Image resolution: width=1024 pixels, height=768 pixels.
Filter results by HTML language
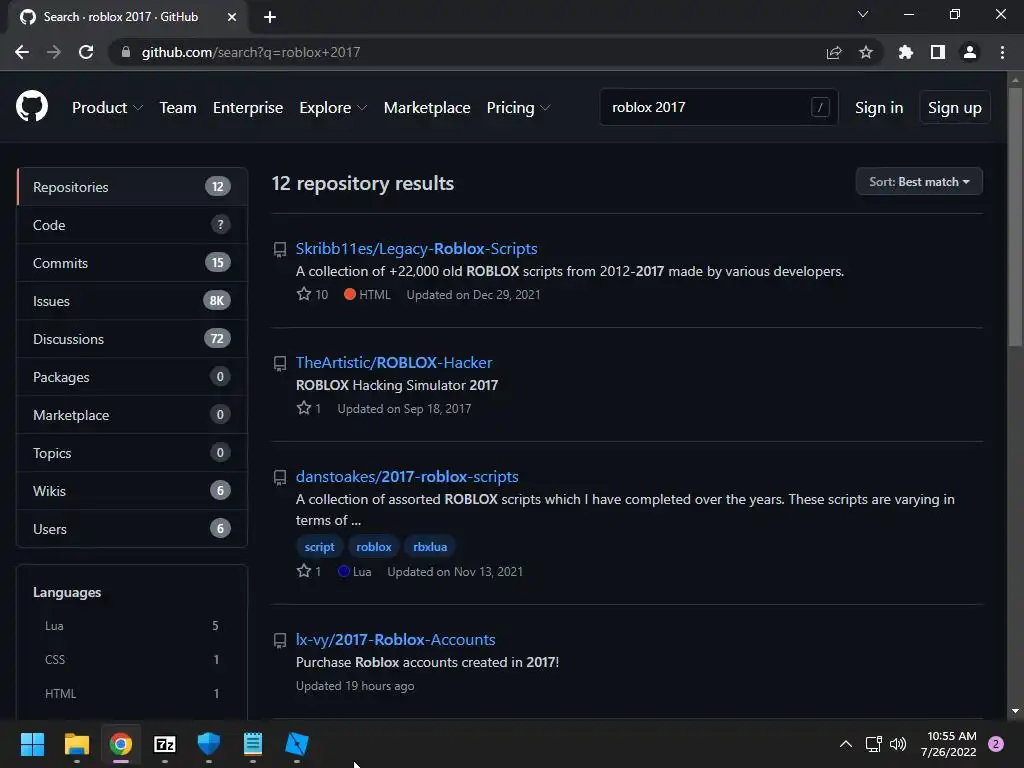[x=131, y=694]
